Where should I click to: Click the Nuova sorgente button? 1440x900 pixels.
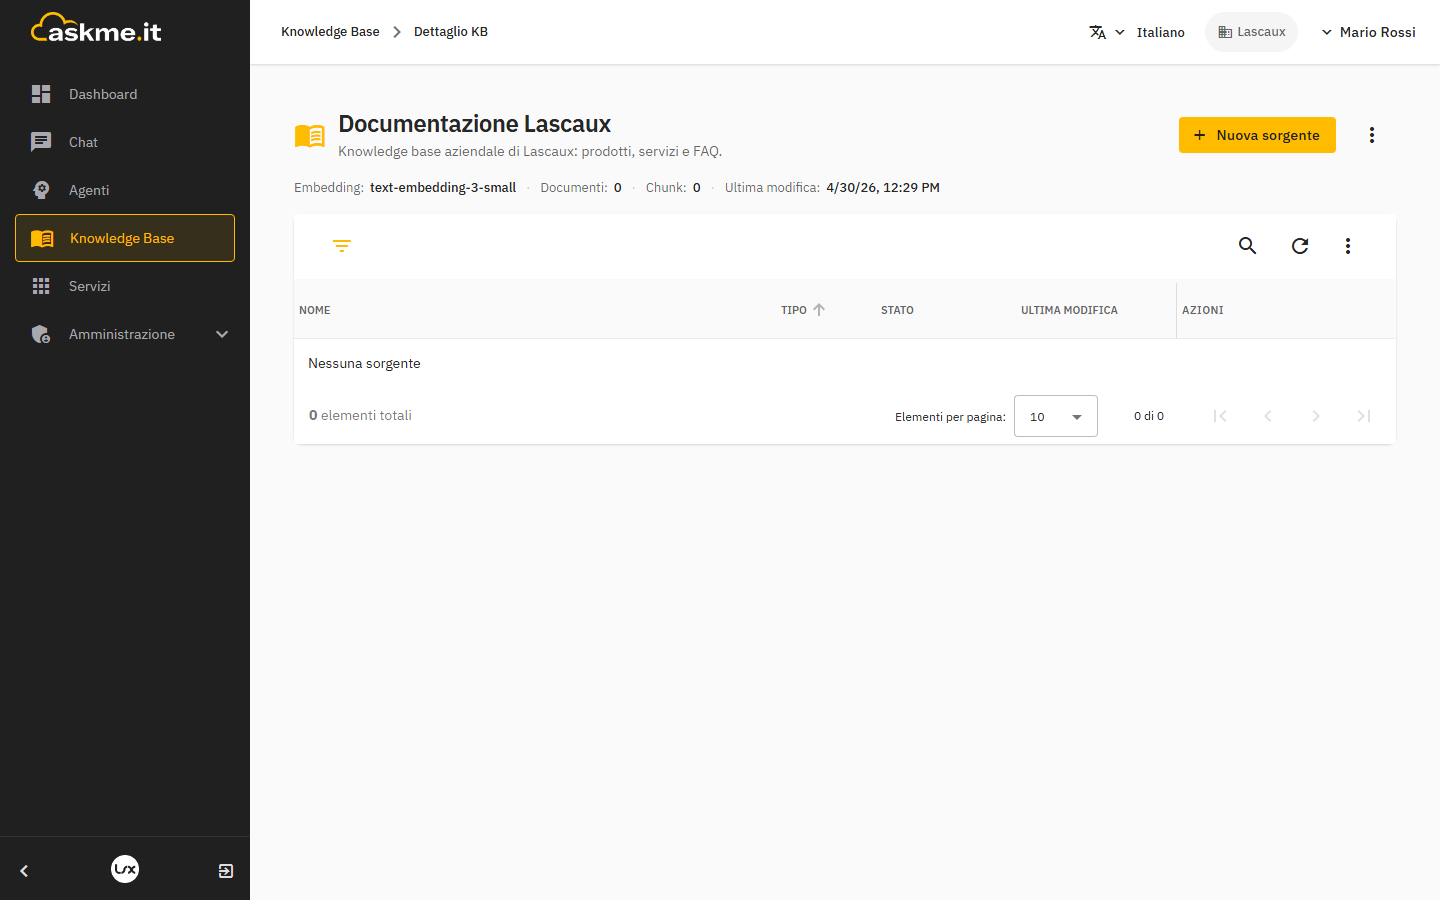pos(1257,135)
